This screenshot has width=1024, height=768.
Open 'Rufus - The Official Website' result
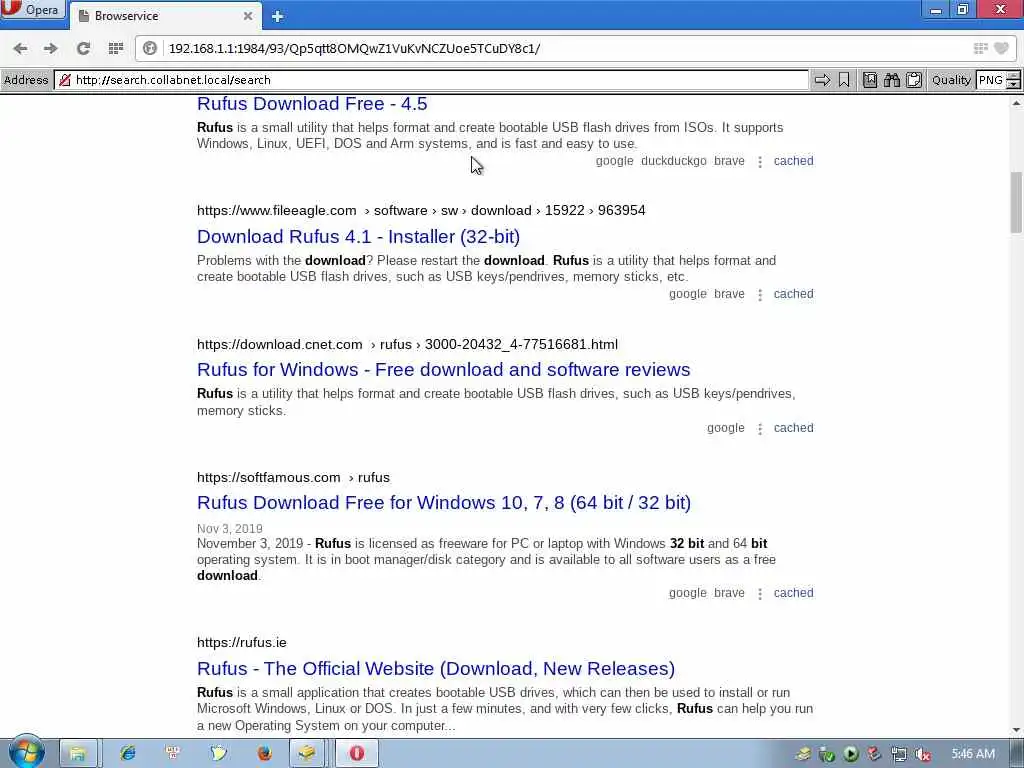[436, 669]
